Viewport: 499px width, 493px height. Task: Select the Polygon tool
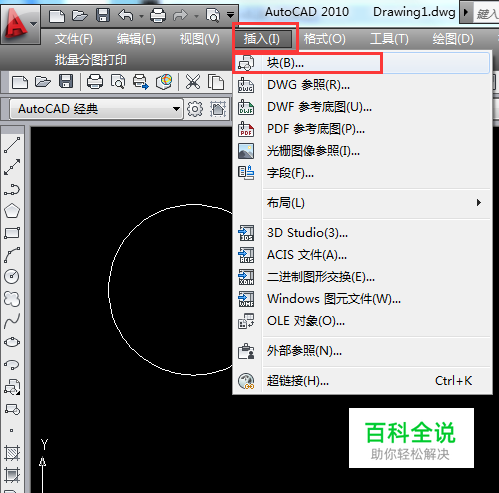click(x=12, y=211)
